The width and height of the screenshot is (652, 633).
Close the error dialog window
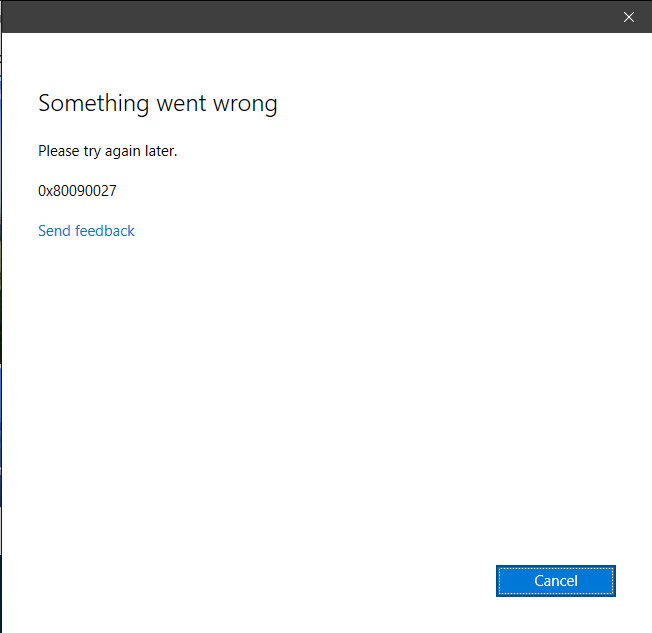pyautogui.click(x=629, y=17)
